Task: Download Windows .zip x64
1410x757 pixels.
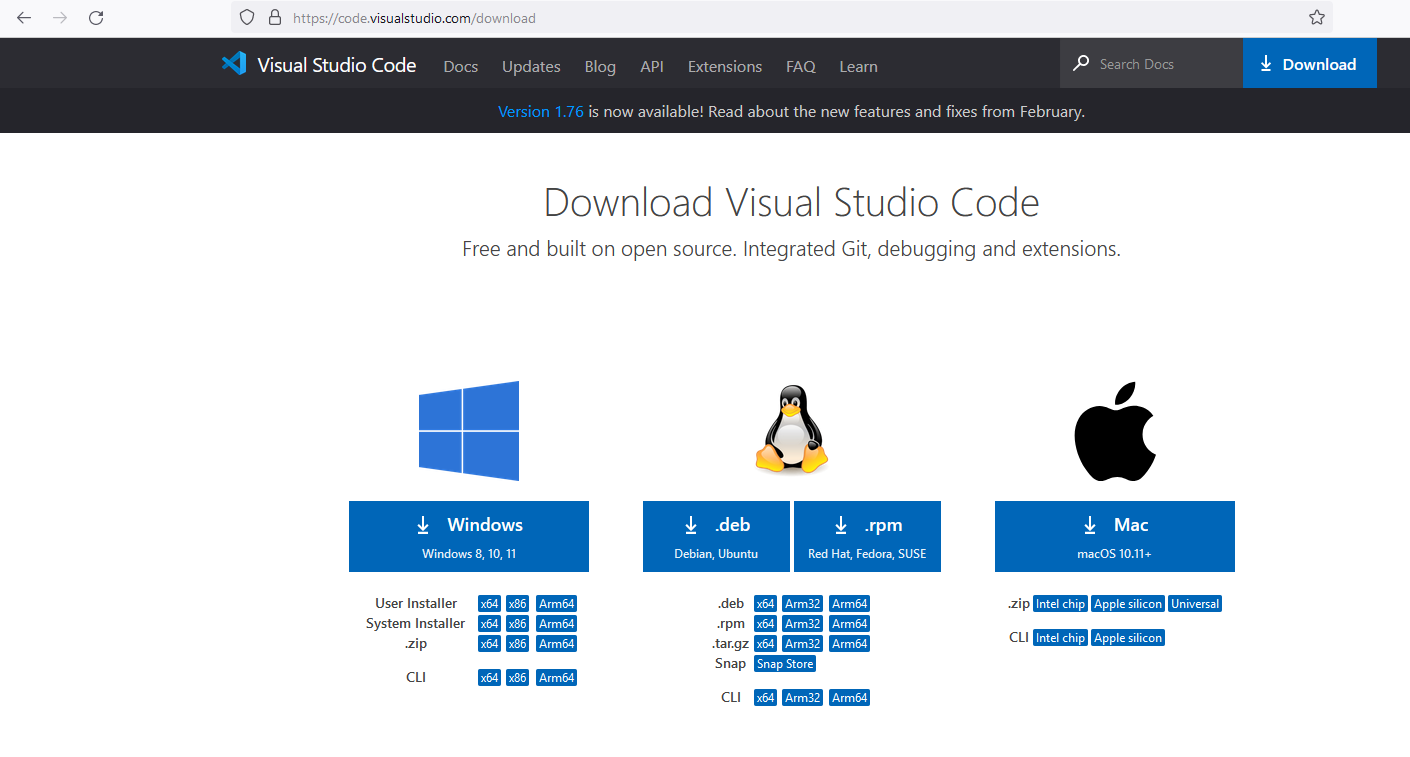Action: pos(489,644)
